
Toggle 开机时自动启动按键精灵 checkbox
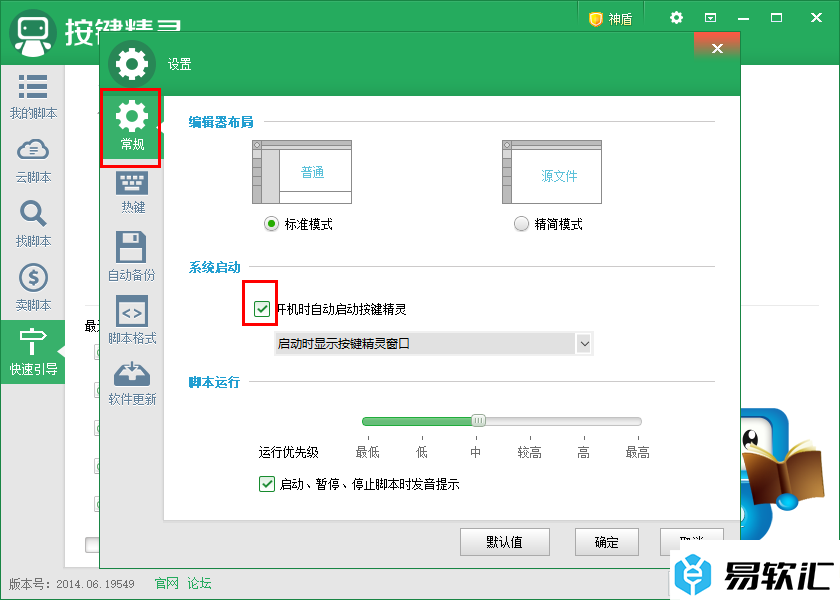[262, 309]
